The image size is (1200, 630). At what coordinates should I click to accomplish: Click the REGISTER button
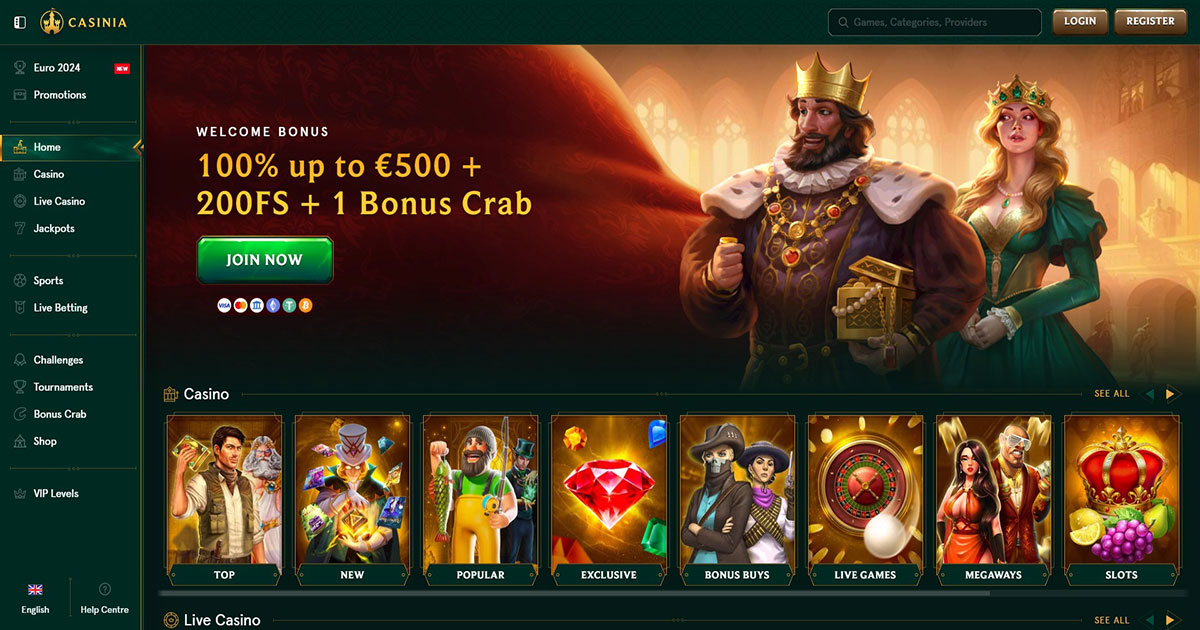click(x=1150, y=21)
